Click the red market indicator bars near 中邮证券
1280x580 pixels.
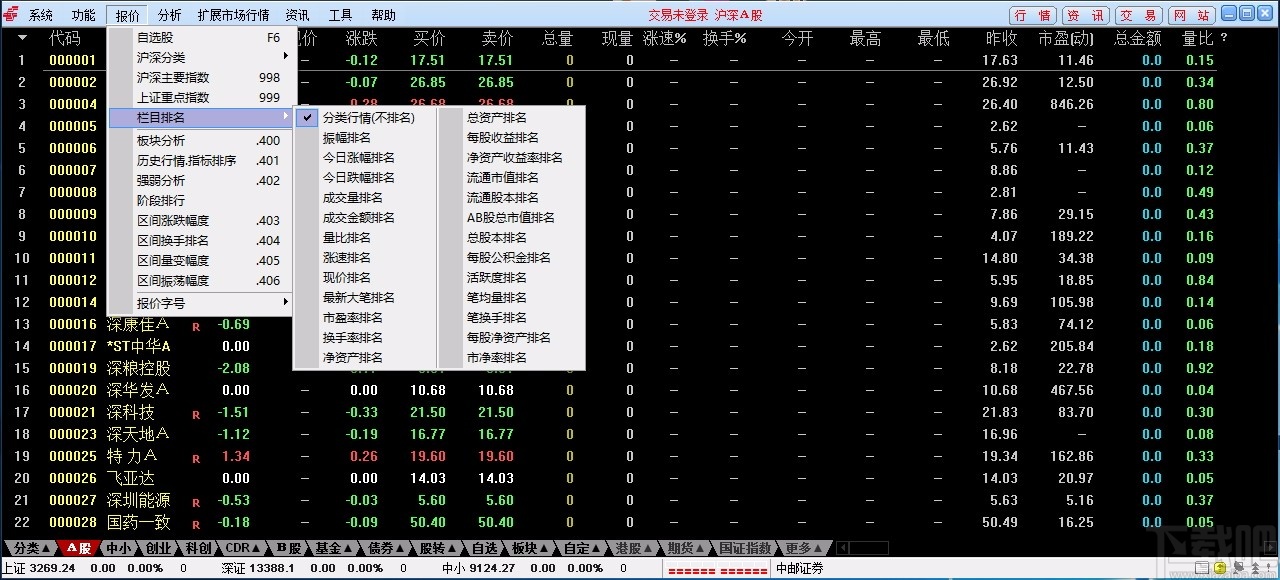click(718, 568)
